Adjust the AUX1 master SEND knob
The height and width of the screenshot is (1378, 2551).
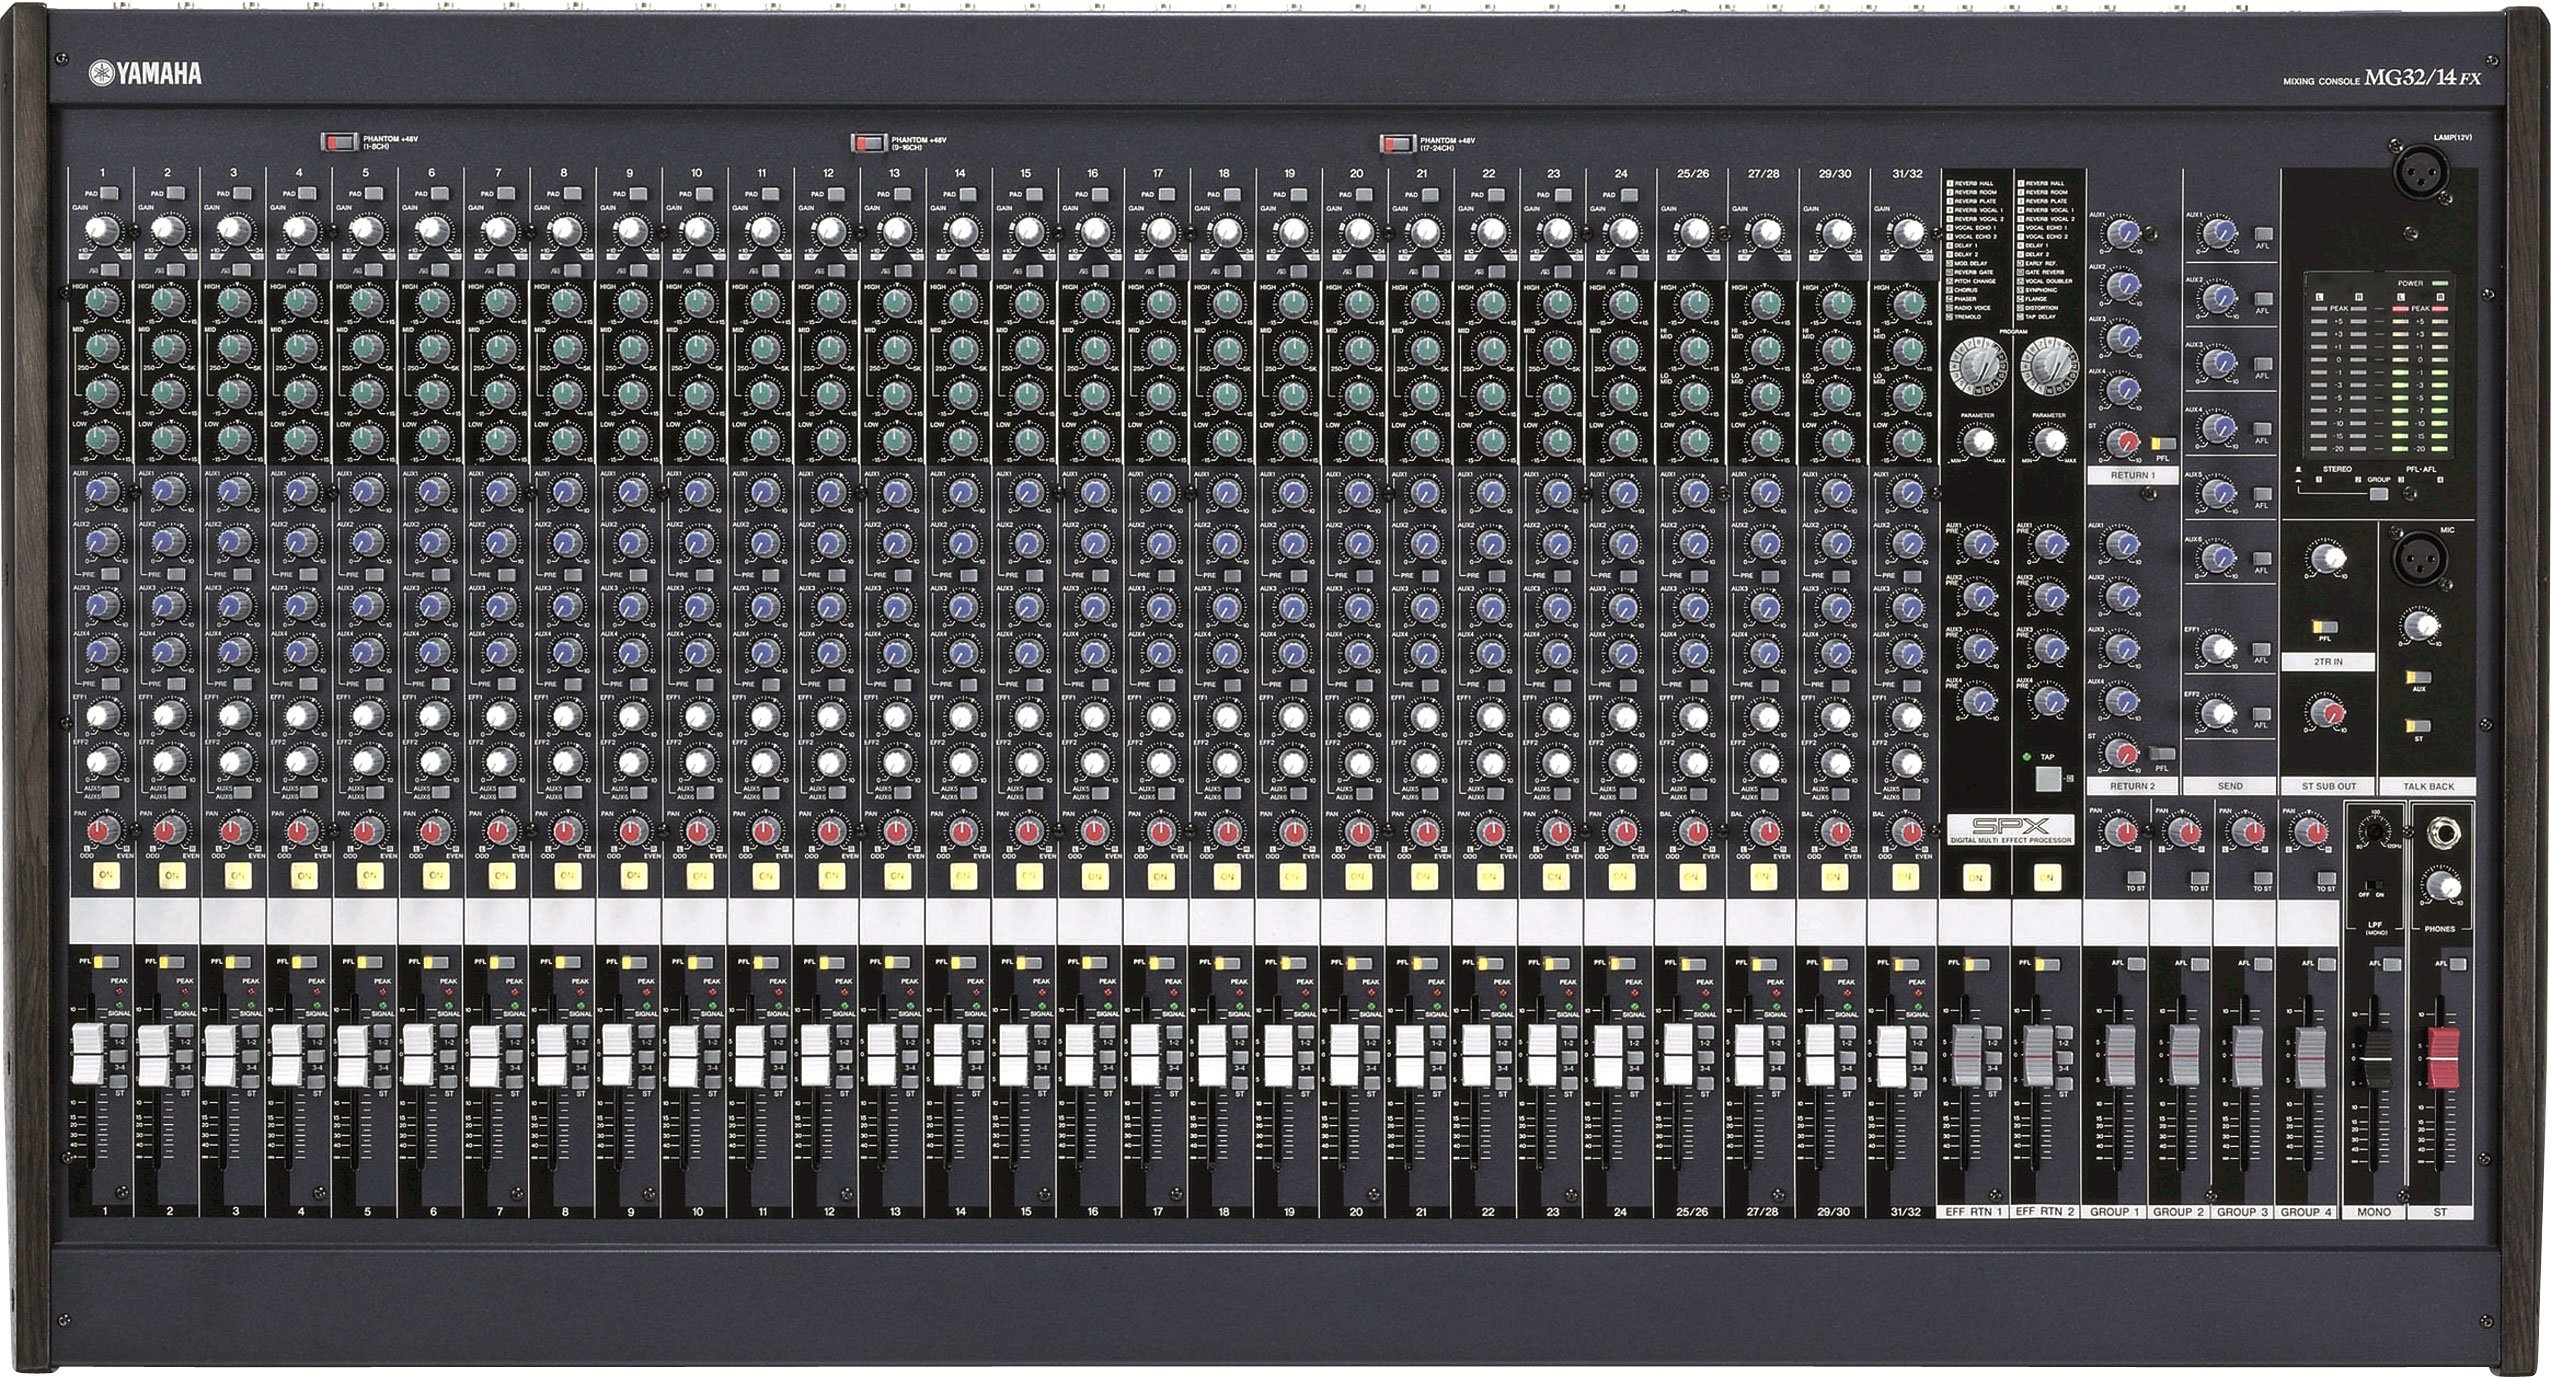[2218, 235]
